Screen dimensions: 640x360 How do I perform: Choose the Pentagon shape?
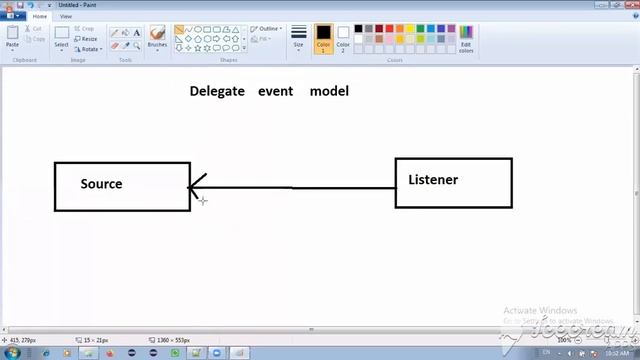(198, 39)
